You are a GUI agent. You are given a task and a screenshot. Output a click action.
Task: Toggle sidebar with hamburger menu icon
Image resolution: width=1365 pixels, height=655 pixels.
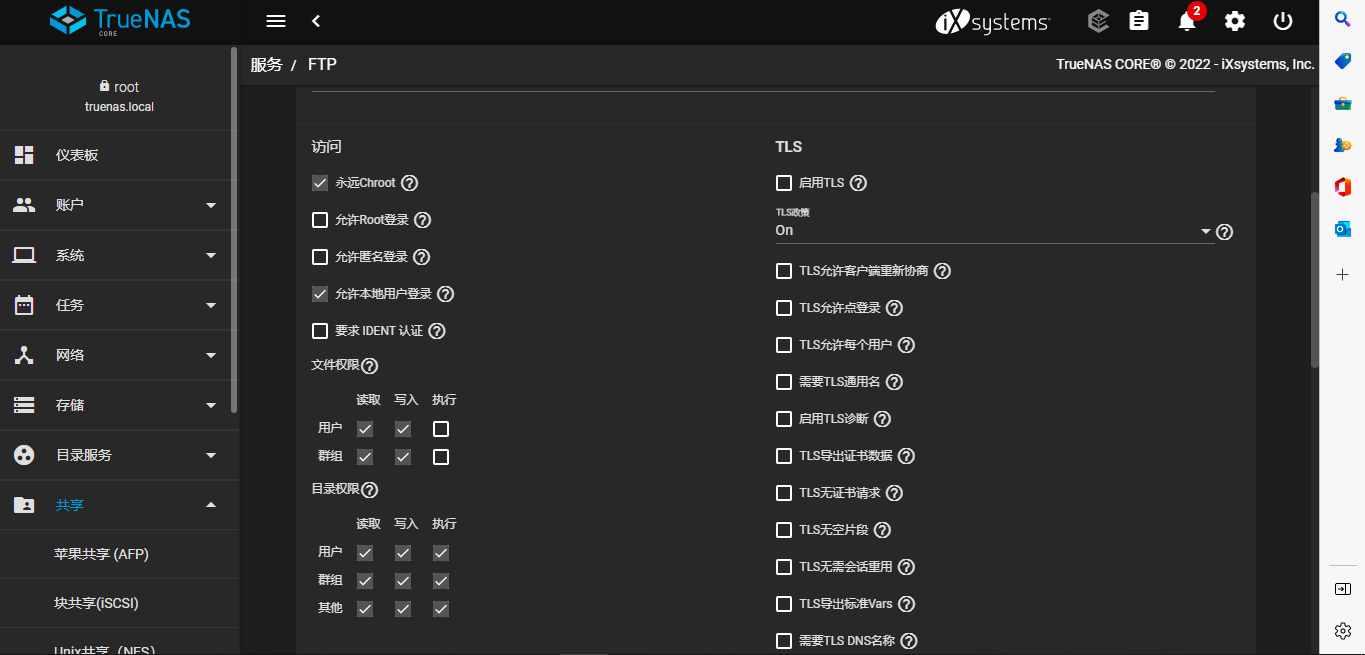point(276,21)
